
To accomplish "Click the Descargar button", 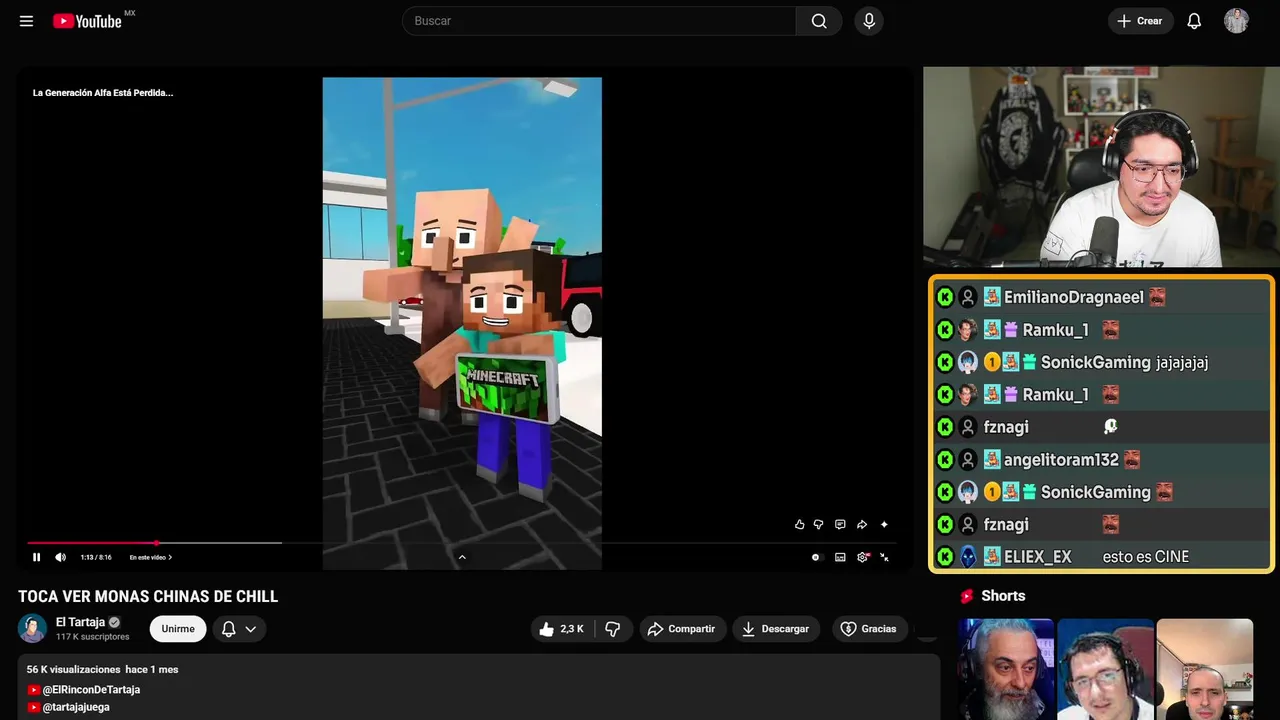I will coord(776,629).
